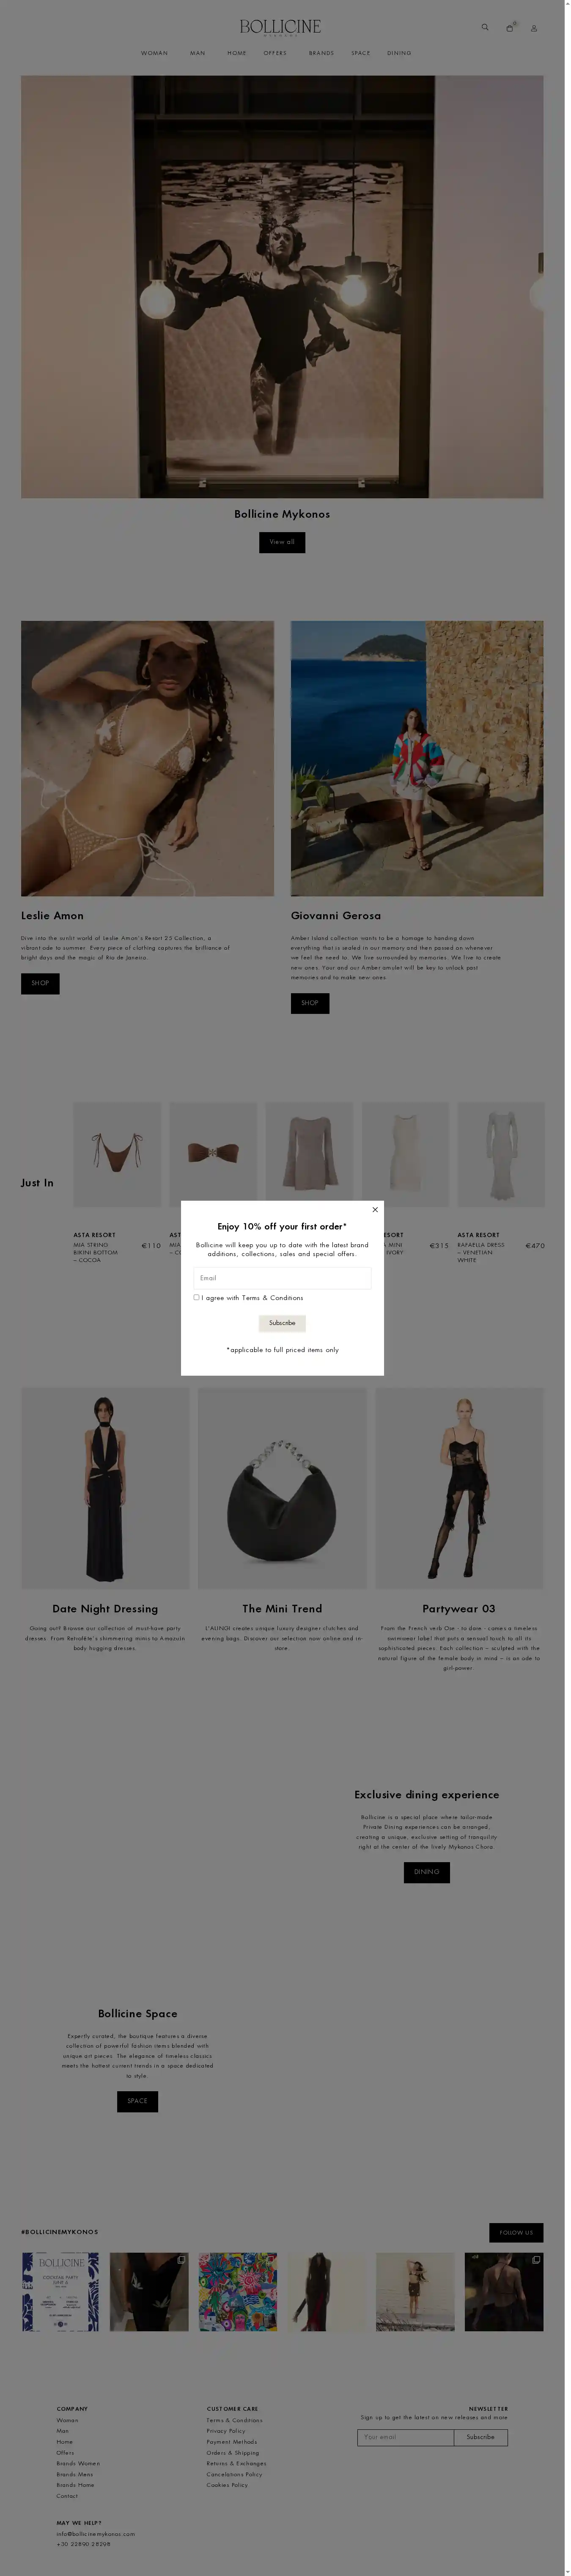Click footer newsletter email field
571x2576 pixels.
pyautogui.click(x=405, y=2437)
